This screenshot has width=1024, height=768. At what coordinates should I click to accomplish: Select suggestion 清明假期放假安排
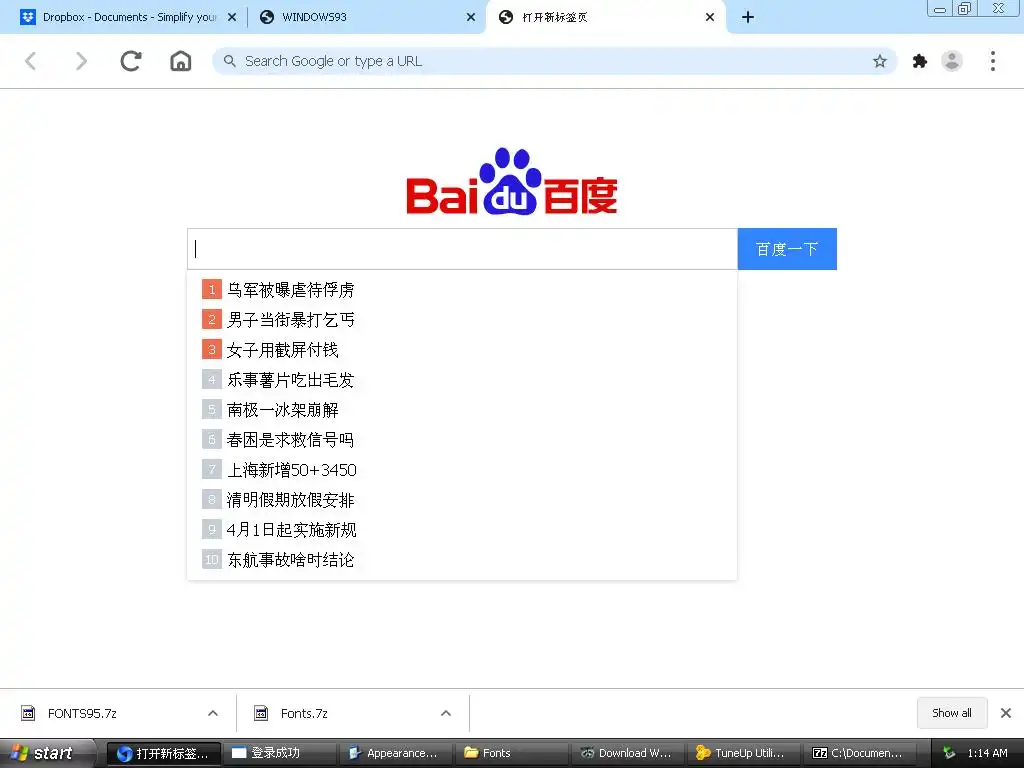point(290,500)
